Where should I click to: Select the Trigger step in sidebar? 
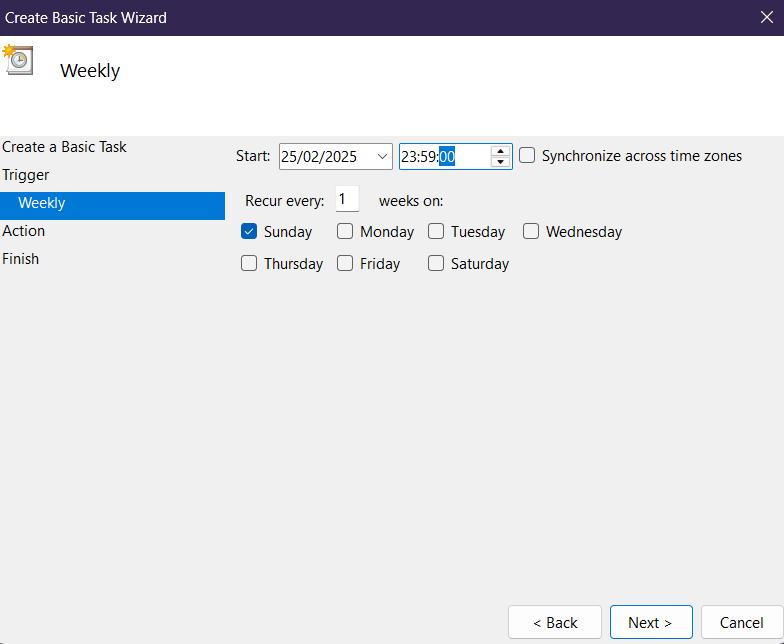25,175
